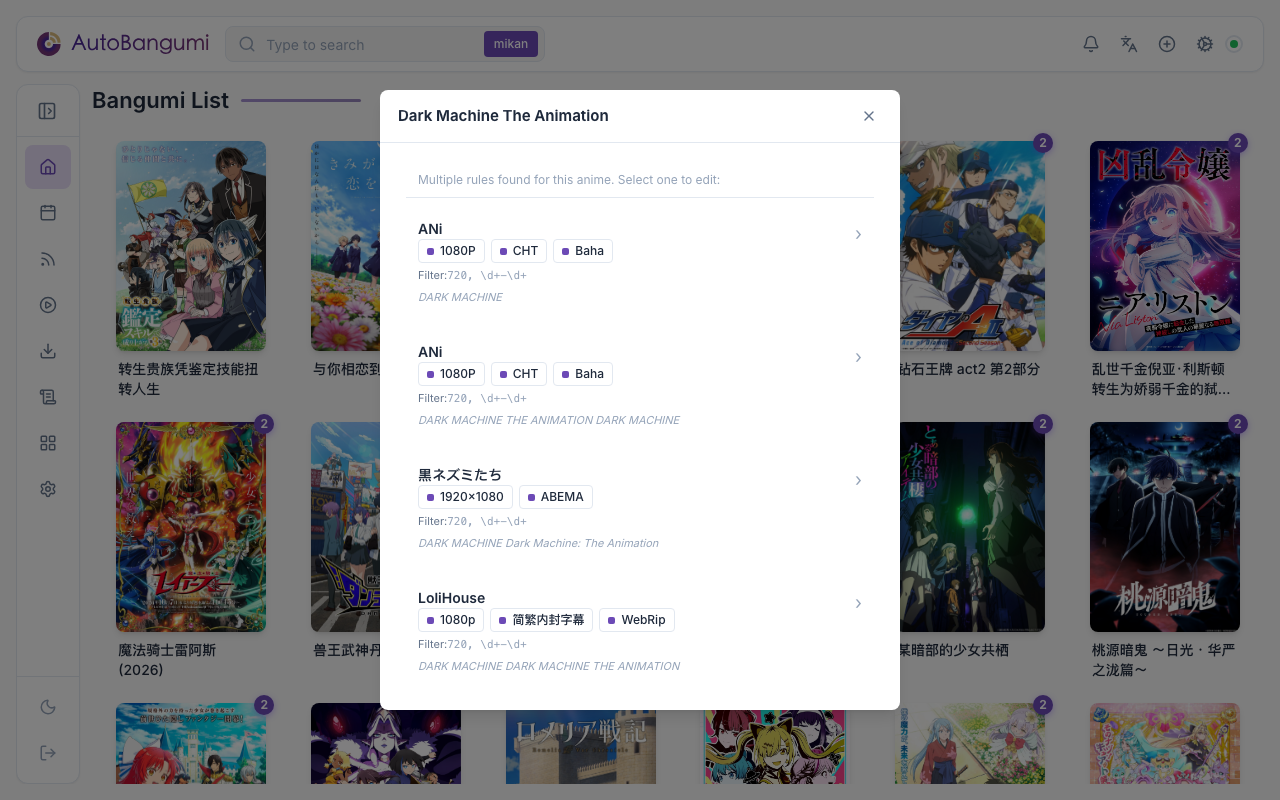Open the 钻石王牌 act2 第2部分 poster
This screenshot has width=1280, height=800.
[x=972, y=246]
